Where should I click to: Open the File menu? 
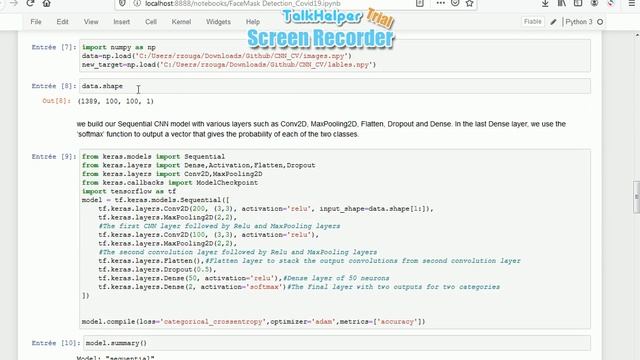coord(36,22)
